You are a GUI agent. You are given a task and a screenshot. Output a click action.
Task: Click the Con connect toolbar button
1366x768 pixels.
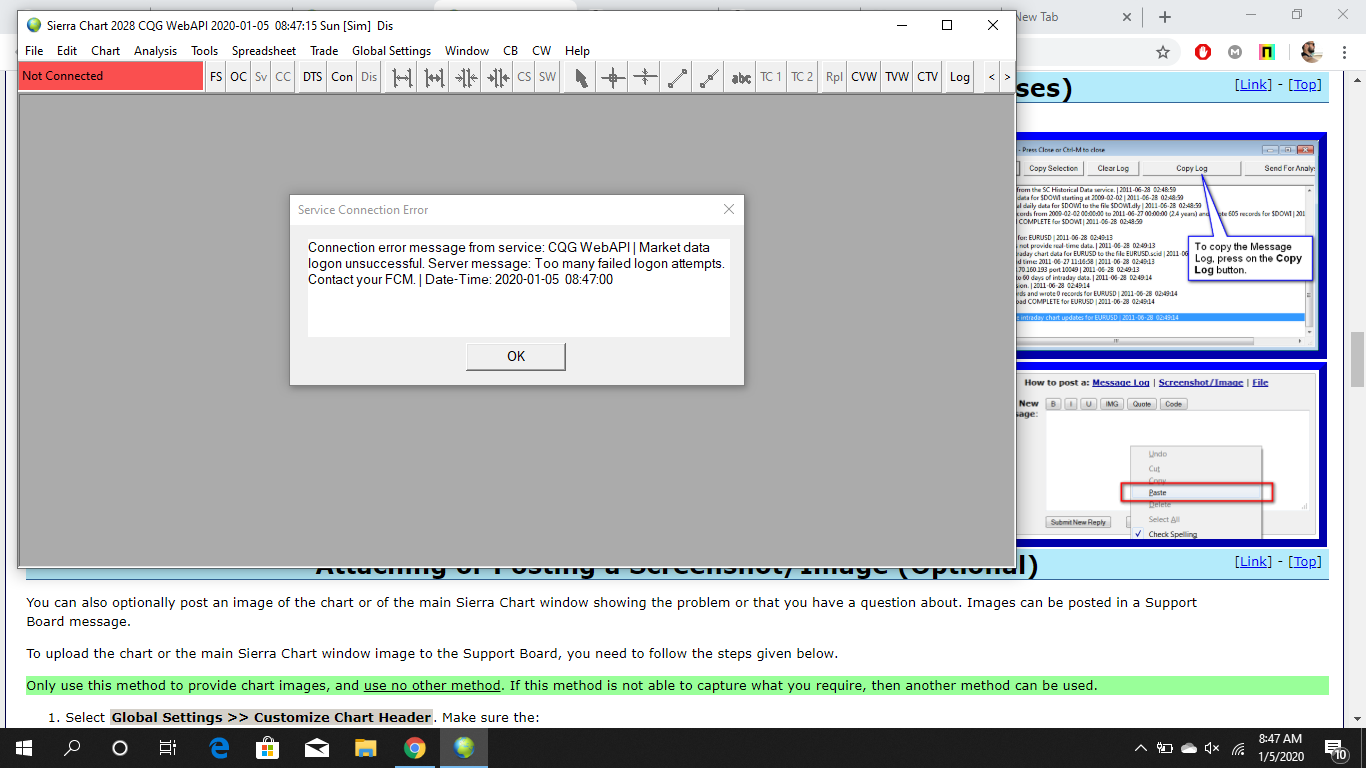[x=342, y=77]
